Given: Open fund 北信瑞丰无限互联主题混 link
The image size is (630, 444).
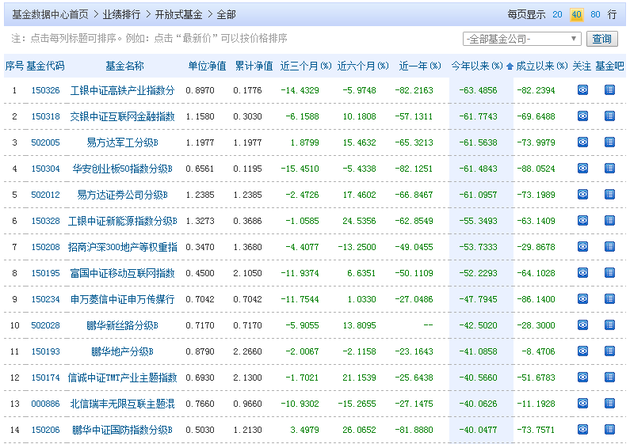Looking at the screenshot, I should coord(122,404).
